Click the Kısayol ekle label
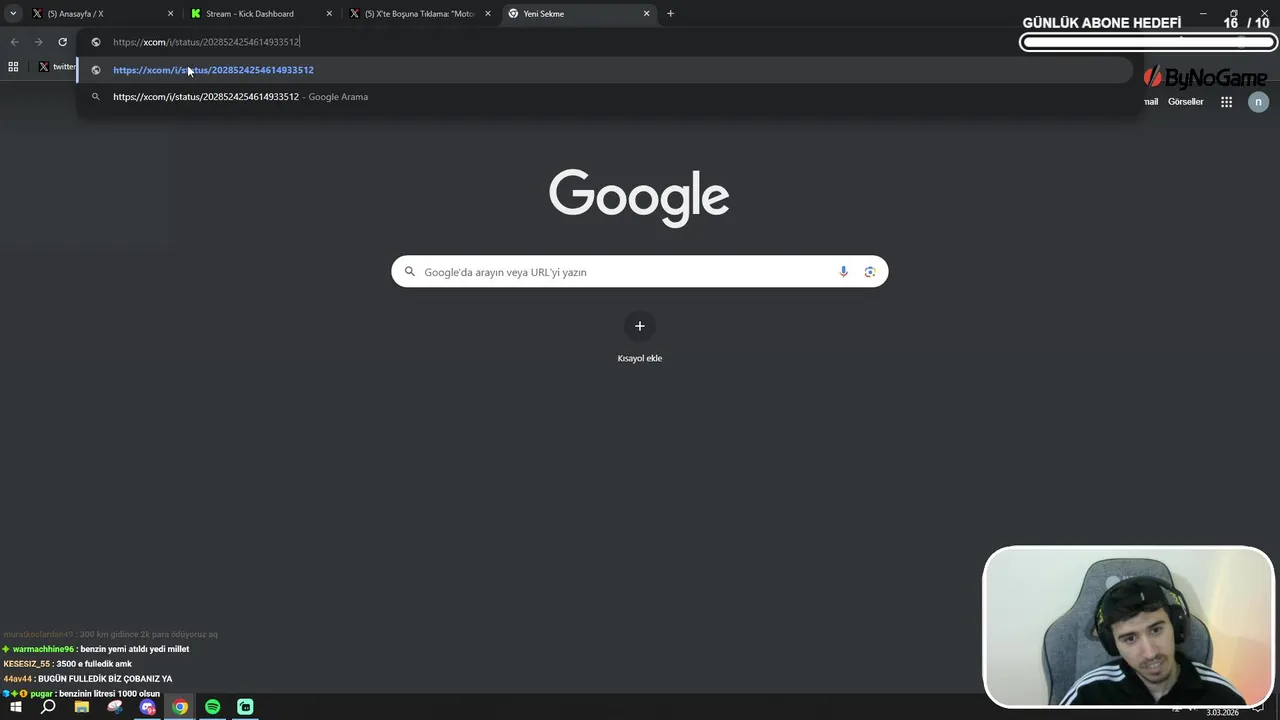Screen dimensions: 1280x720 (x=639, y=358)
